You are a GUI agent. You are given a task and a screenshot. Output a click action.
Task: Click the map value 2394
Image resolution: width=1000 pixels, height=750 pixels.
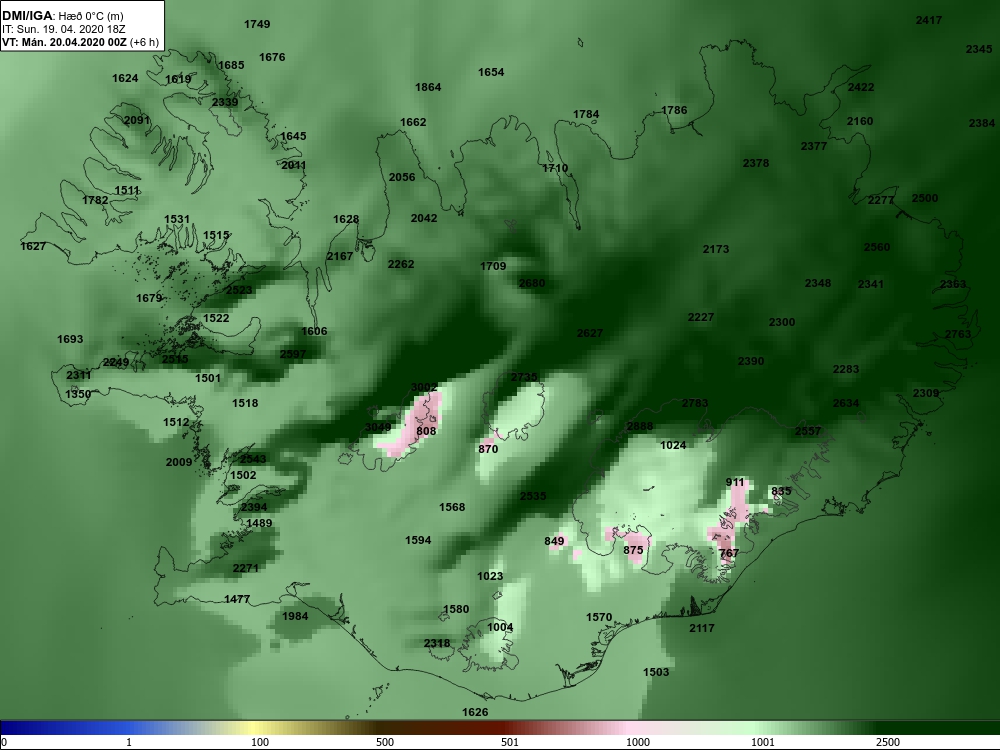pos(254,507)
